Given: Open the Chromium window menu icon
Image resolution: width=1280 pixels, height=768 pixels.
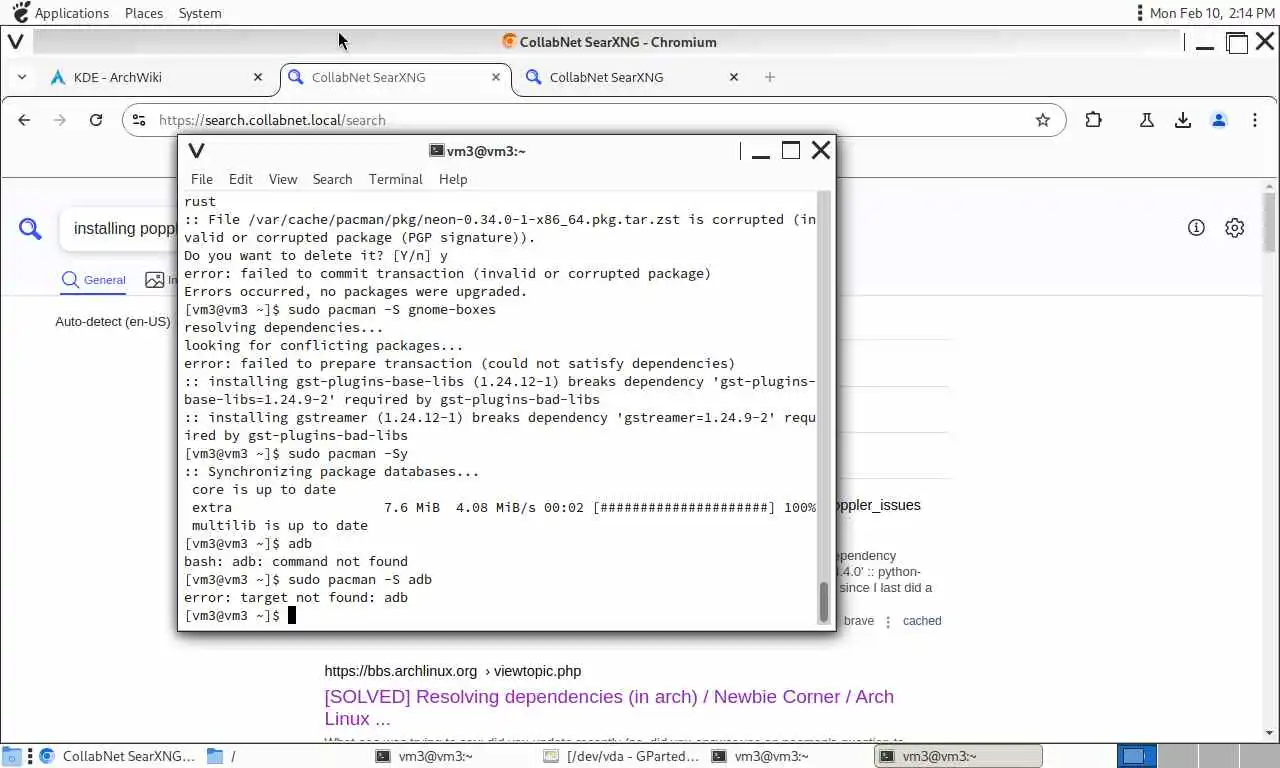Looking at the screenshot, I should [x=16, y=42].
